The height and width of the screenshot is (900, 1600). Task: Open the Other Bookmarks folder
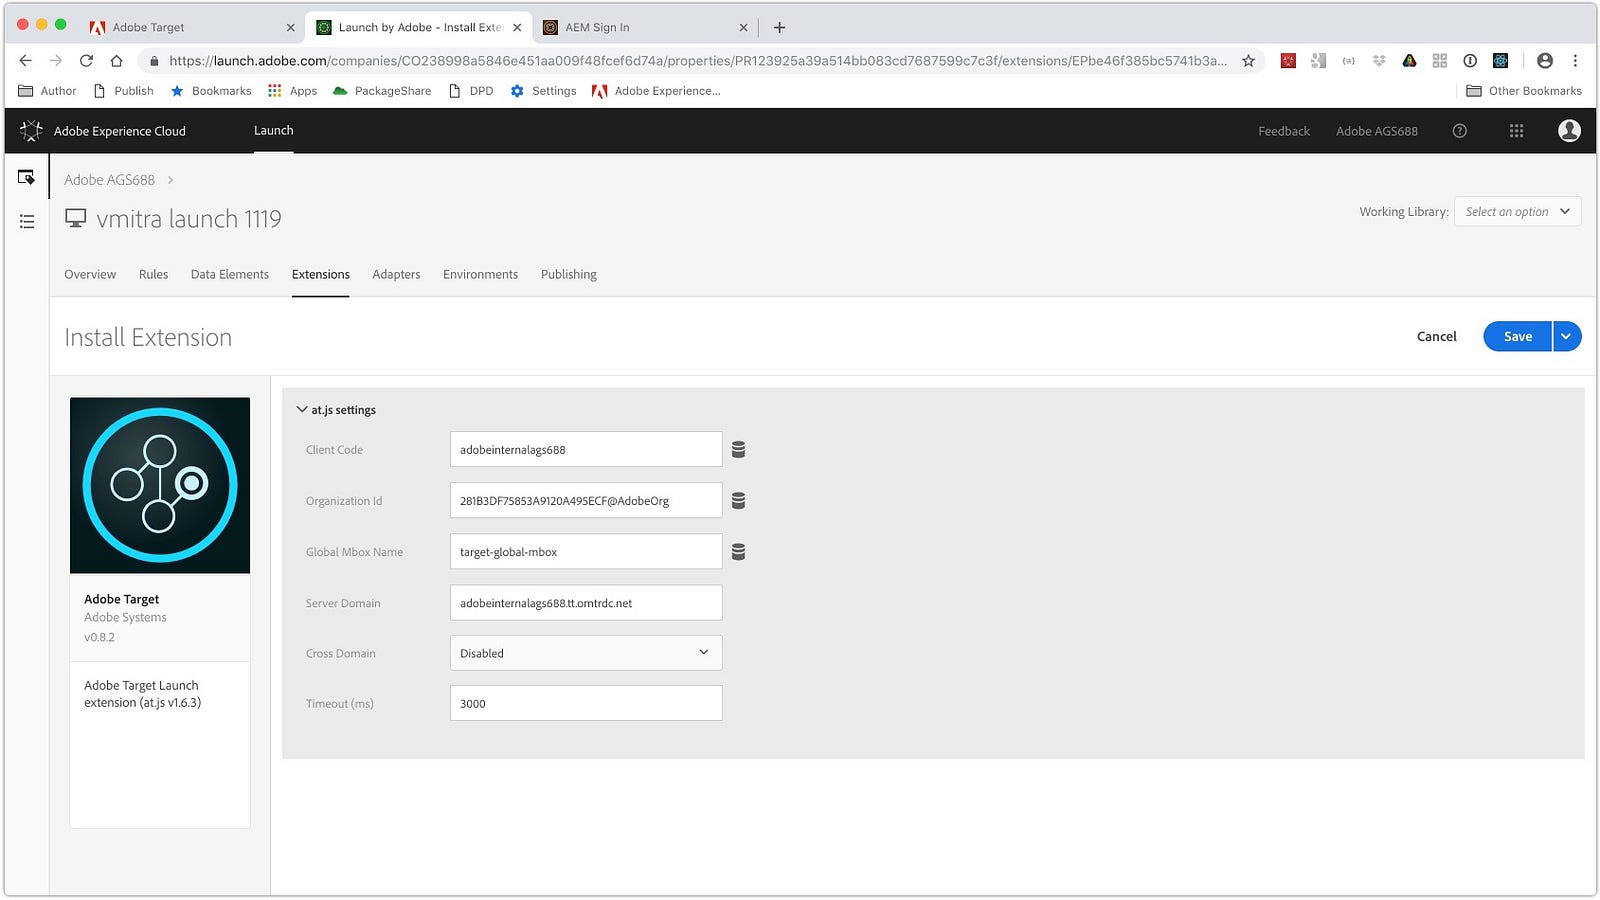click(1524, 91)
